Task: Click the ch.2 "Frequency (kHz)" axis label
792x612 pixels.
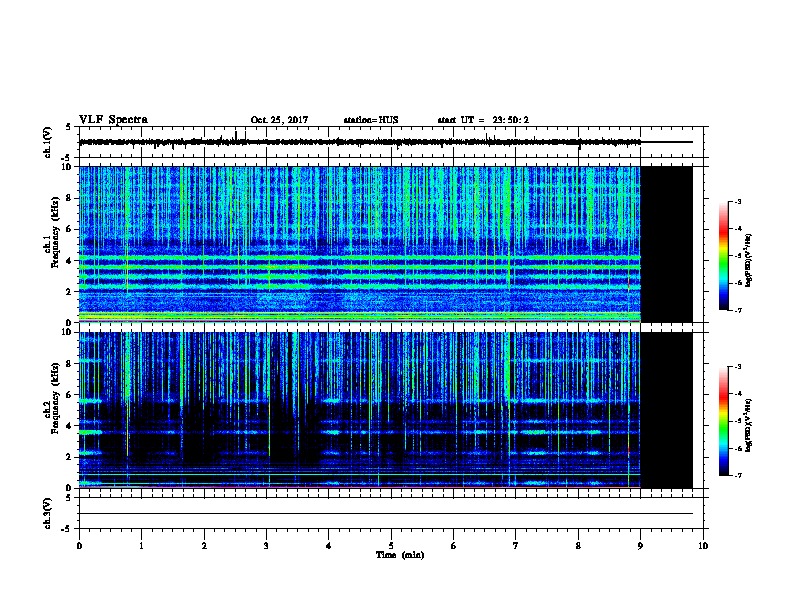Action: coord(55,398)
